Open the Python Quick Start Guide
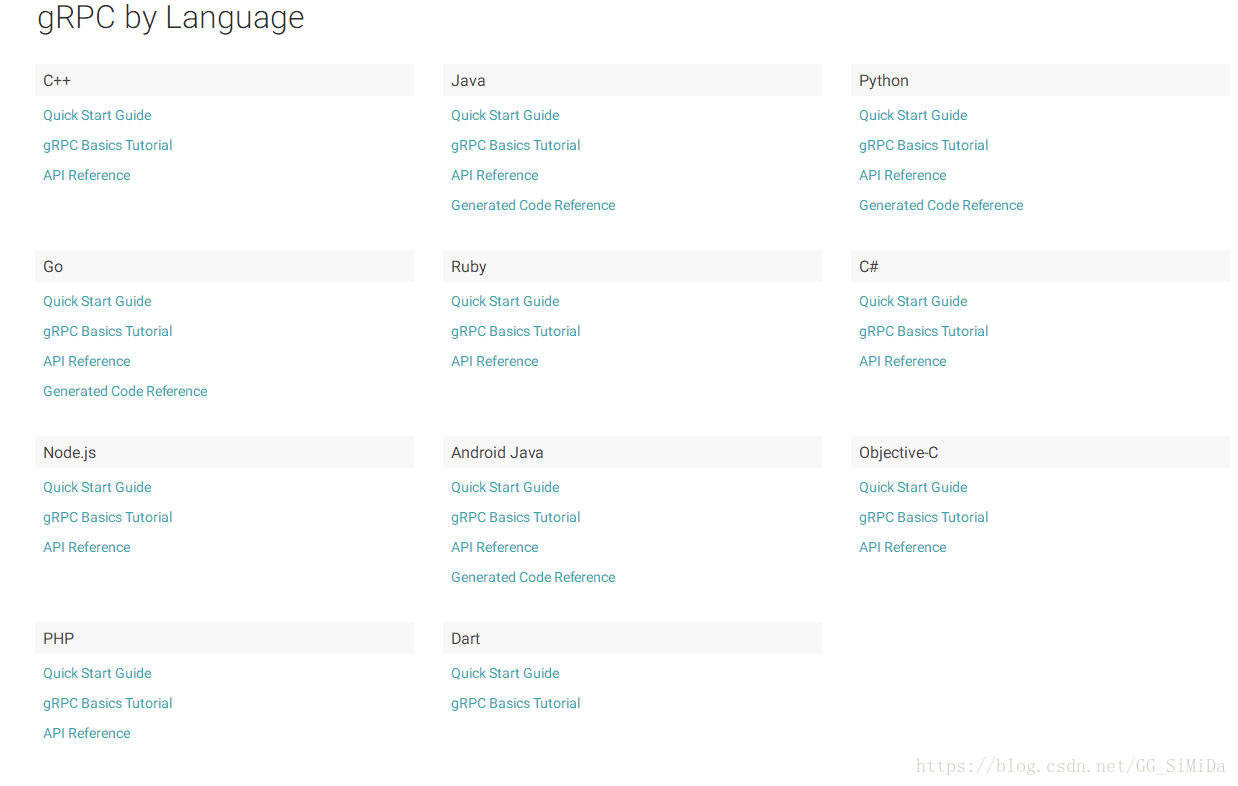This screenshot has width=1238, height=786. pyautogui.click(x=913, y=115)
